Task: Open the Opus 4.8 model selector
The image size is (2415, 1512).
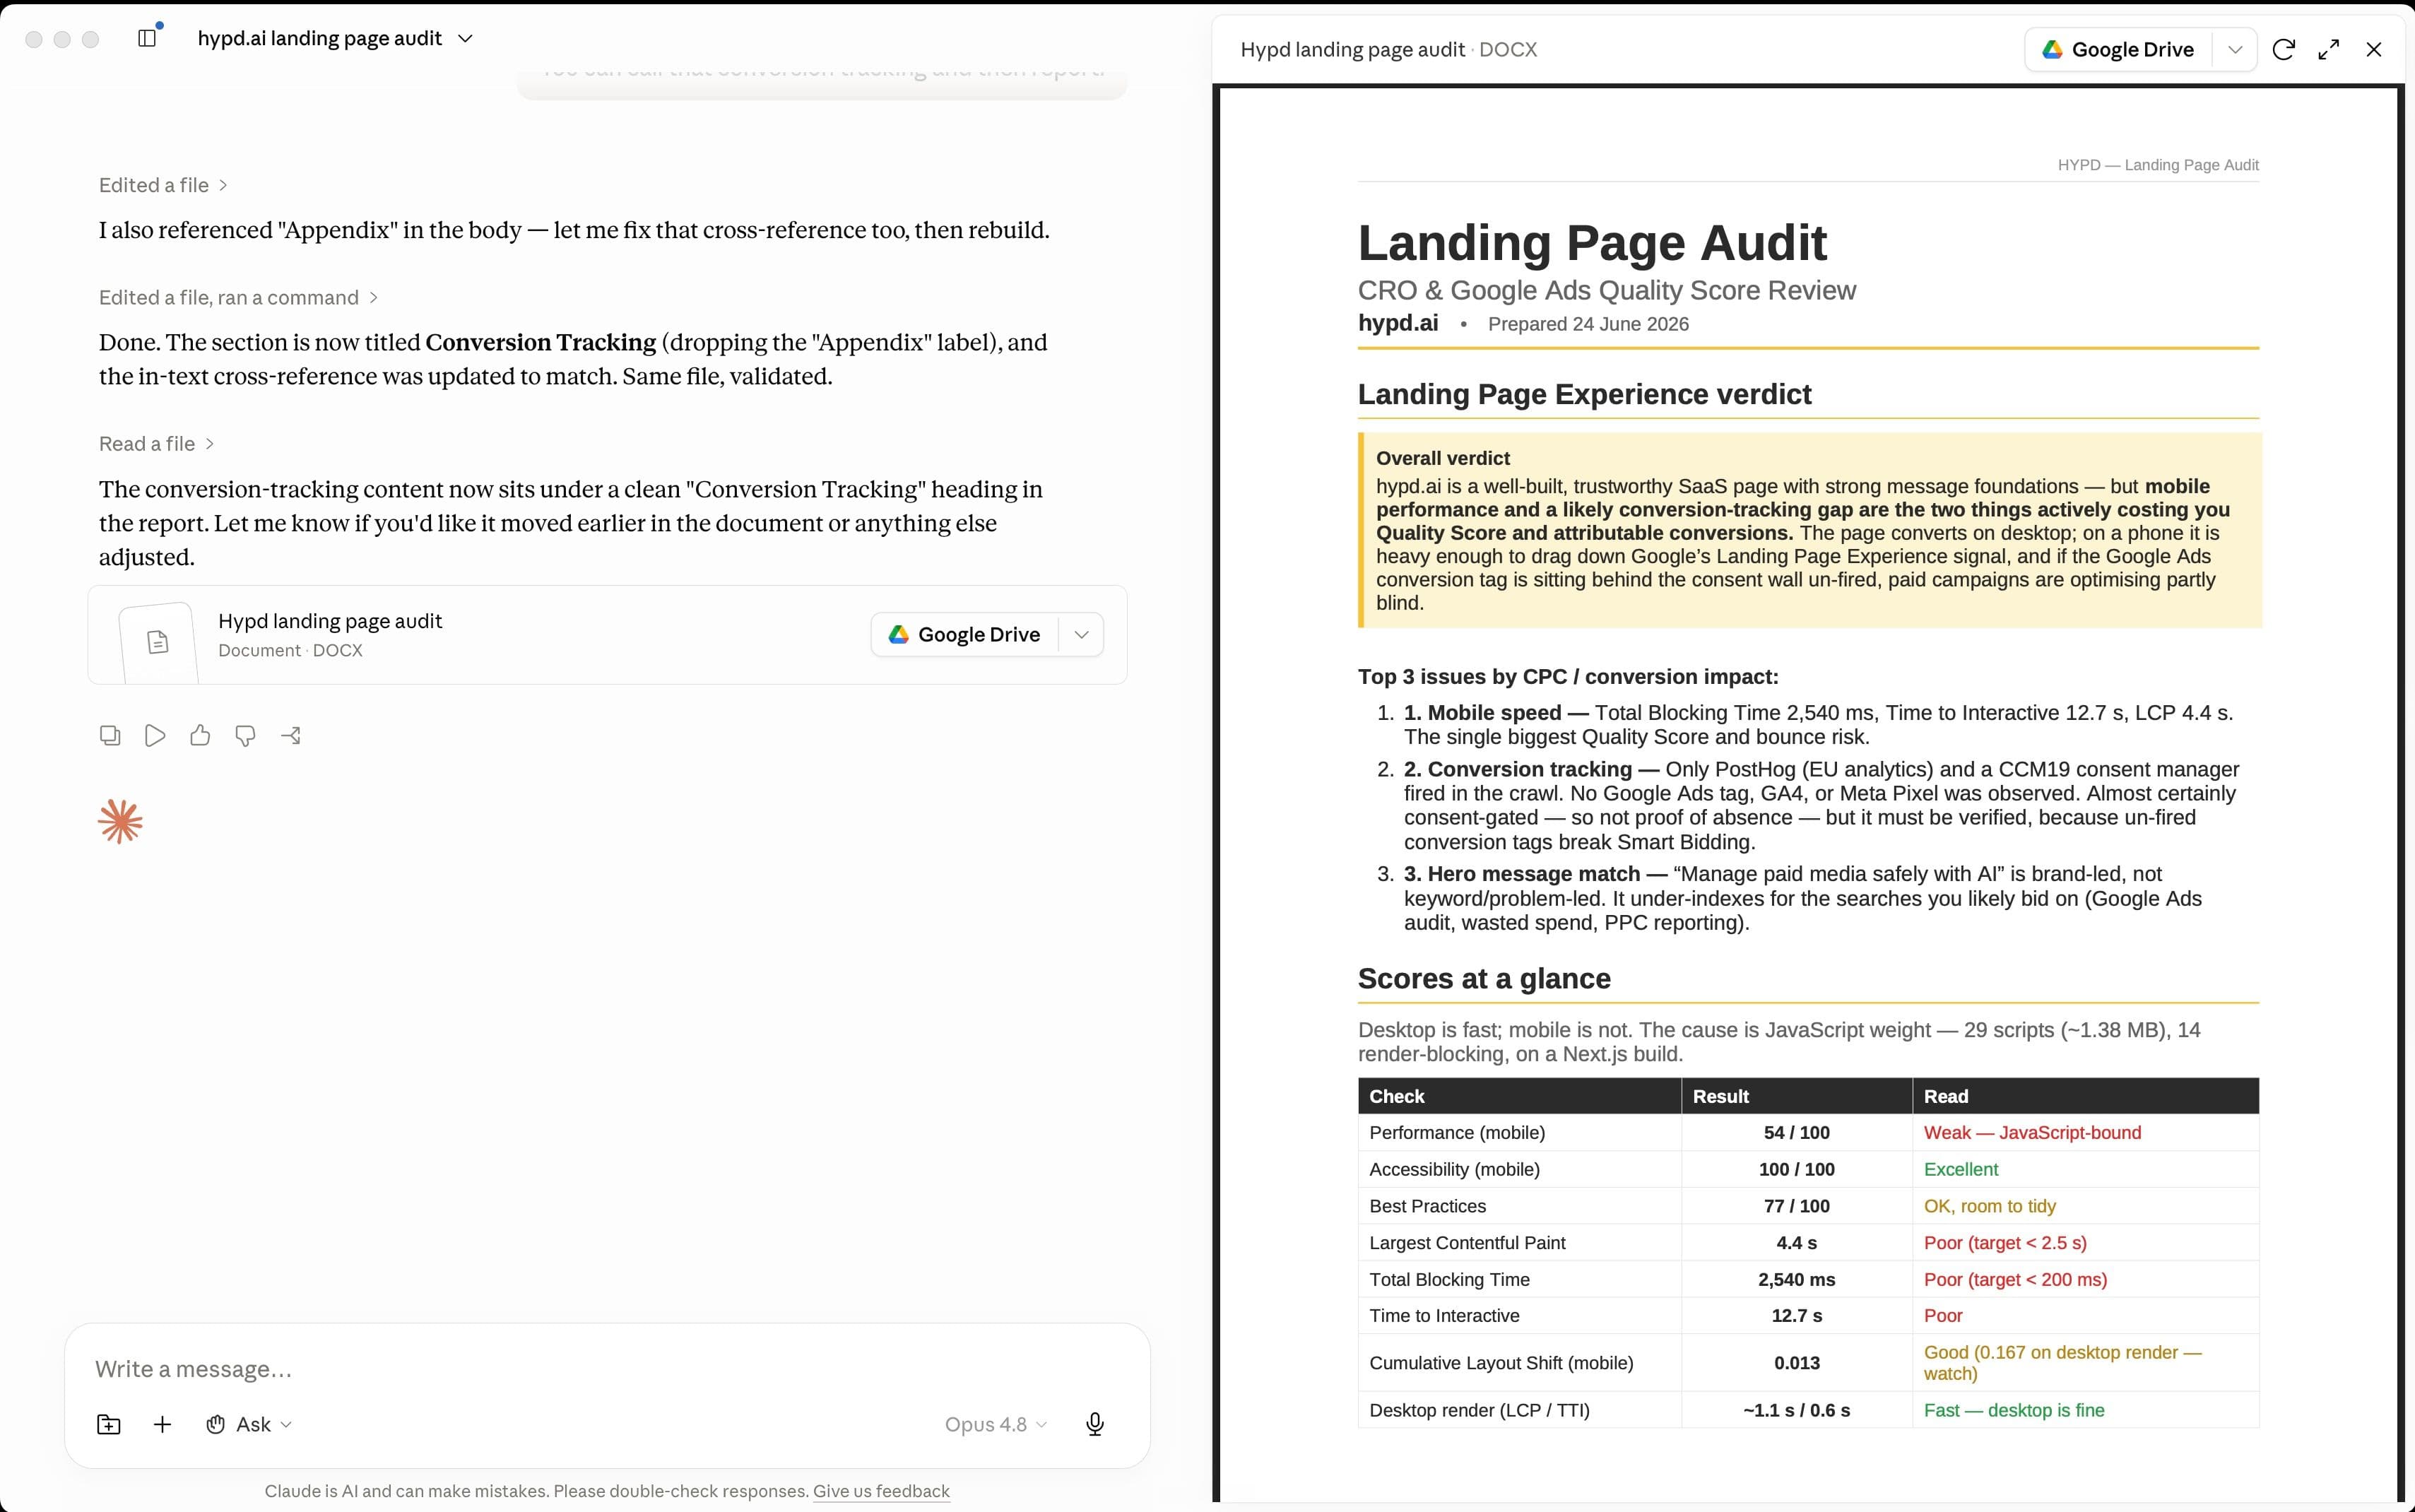Action: pyautogui.click(x=996, y=1424)
